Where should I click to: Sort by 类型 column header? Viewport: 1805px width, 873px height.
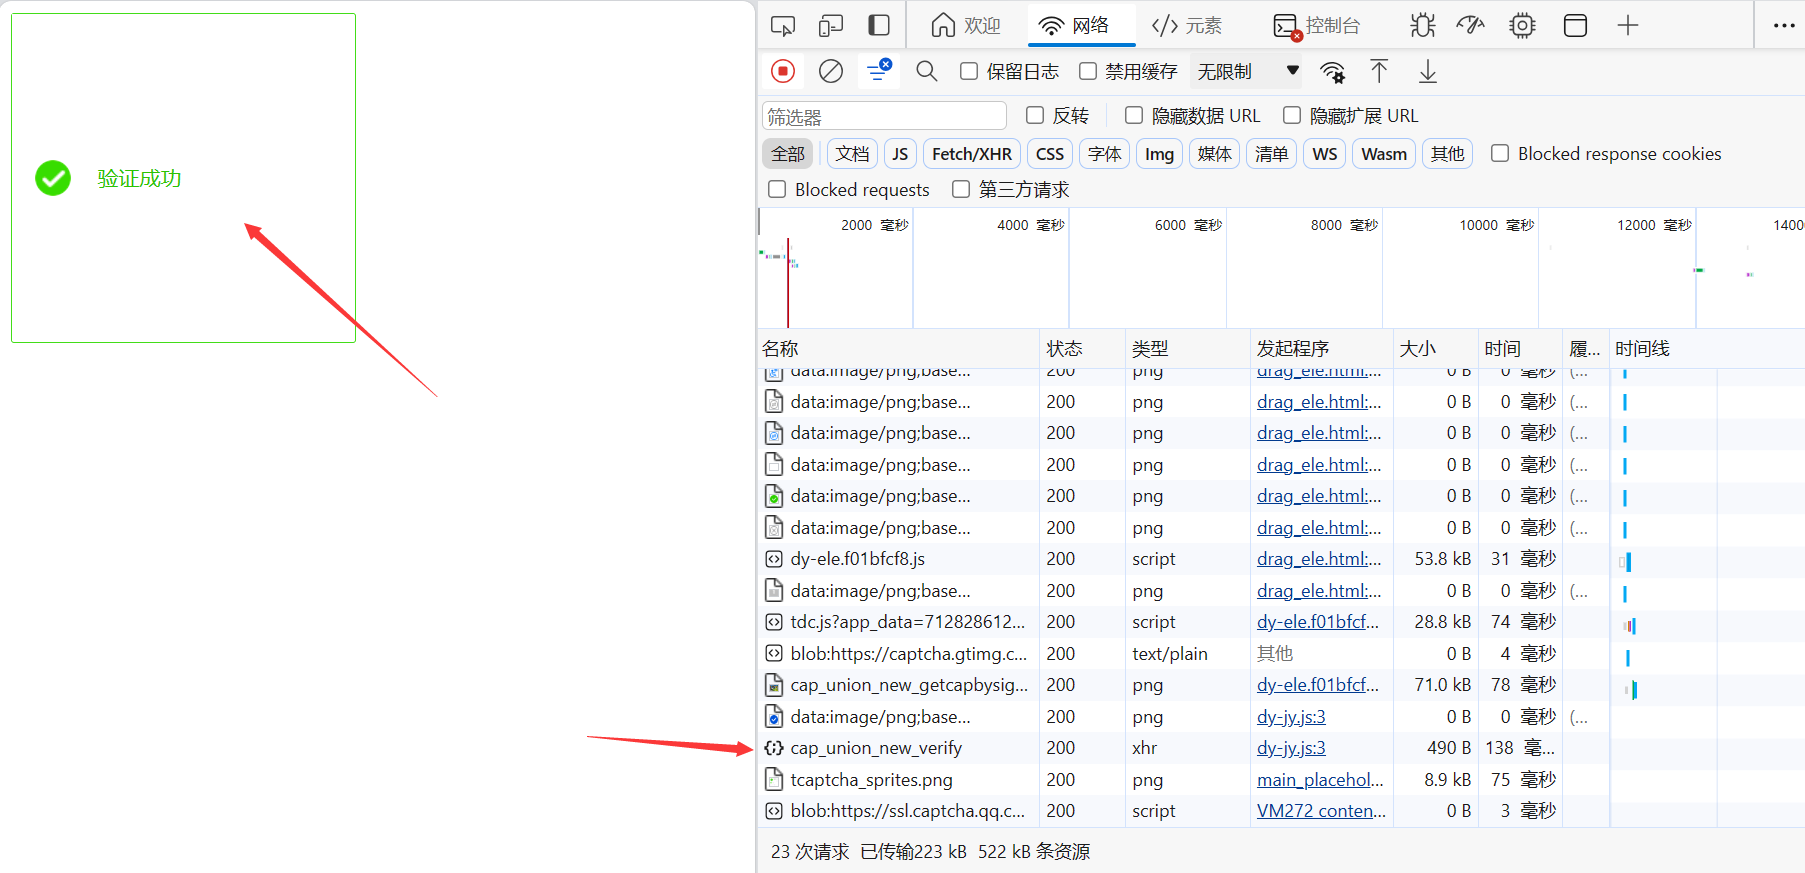point(1188,348)
